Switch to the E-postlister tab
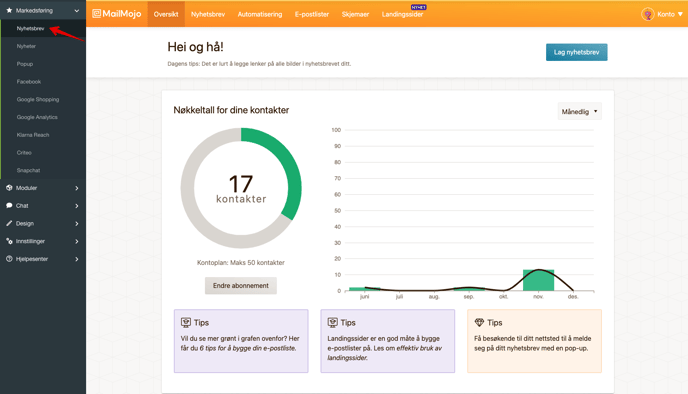 [312, 14]
